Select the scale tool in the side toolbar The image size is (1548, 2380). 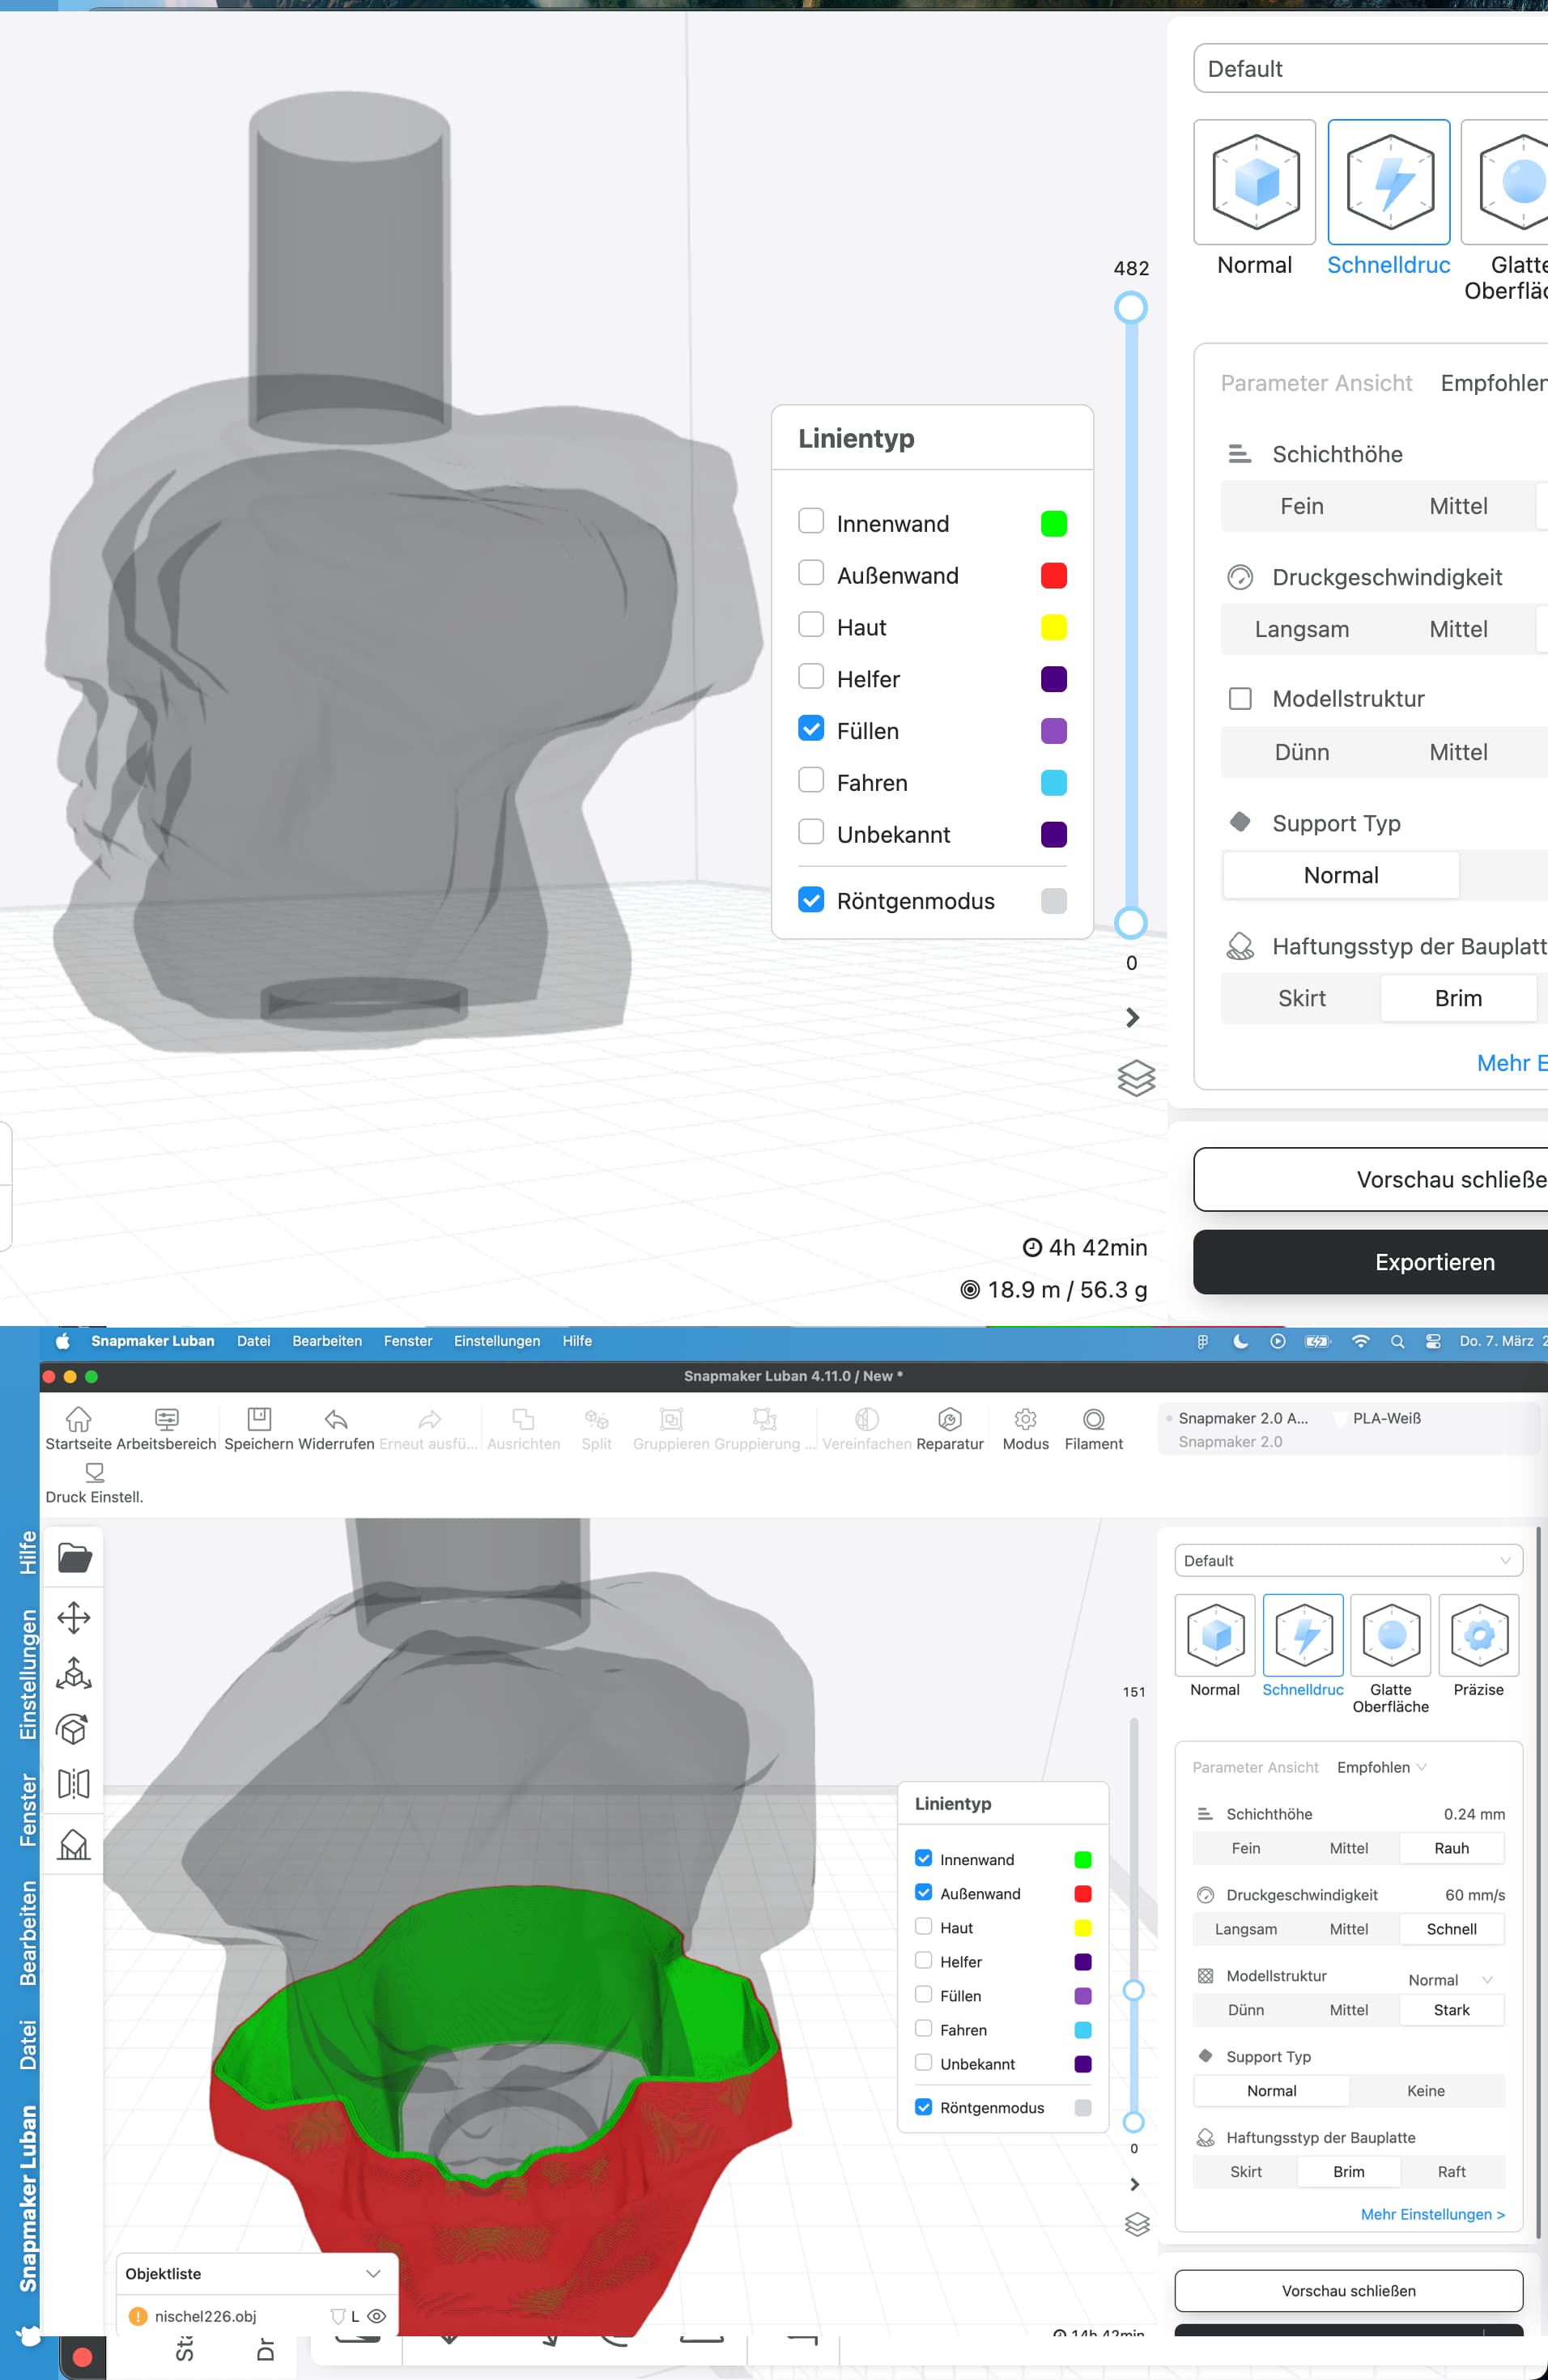(74, 1673)
